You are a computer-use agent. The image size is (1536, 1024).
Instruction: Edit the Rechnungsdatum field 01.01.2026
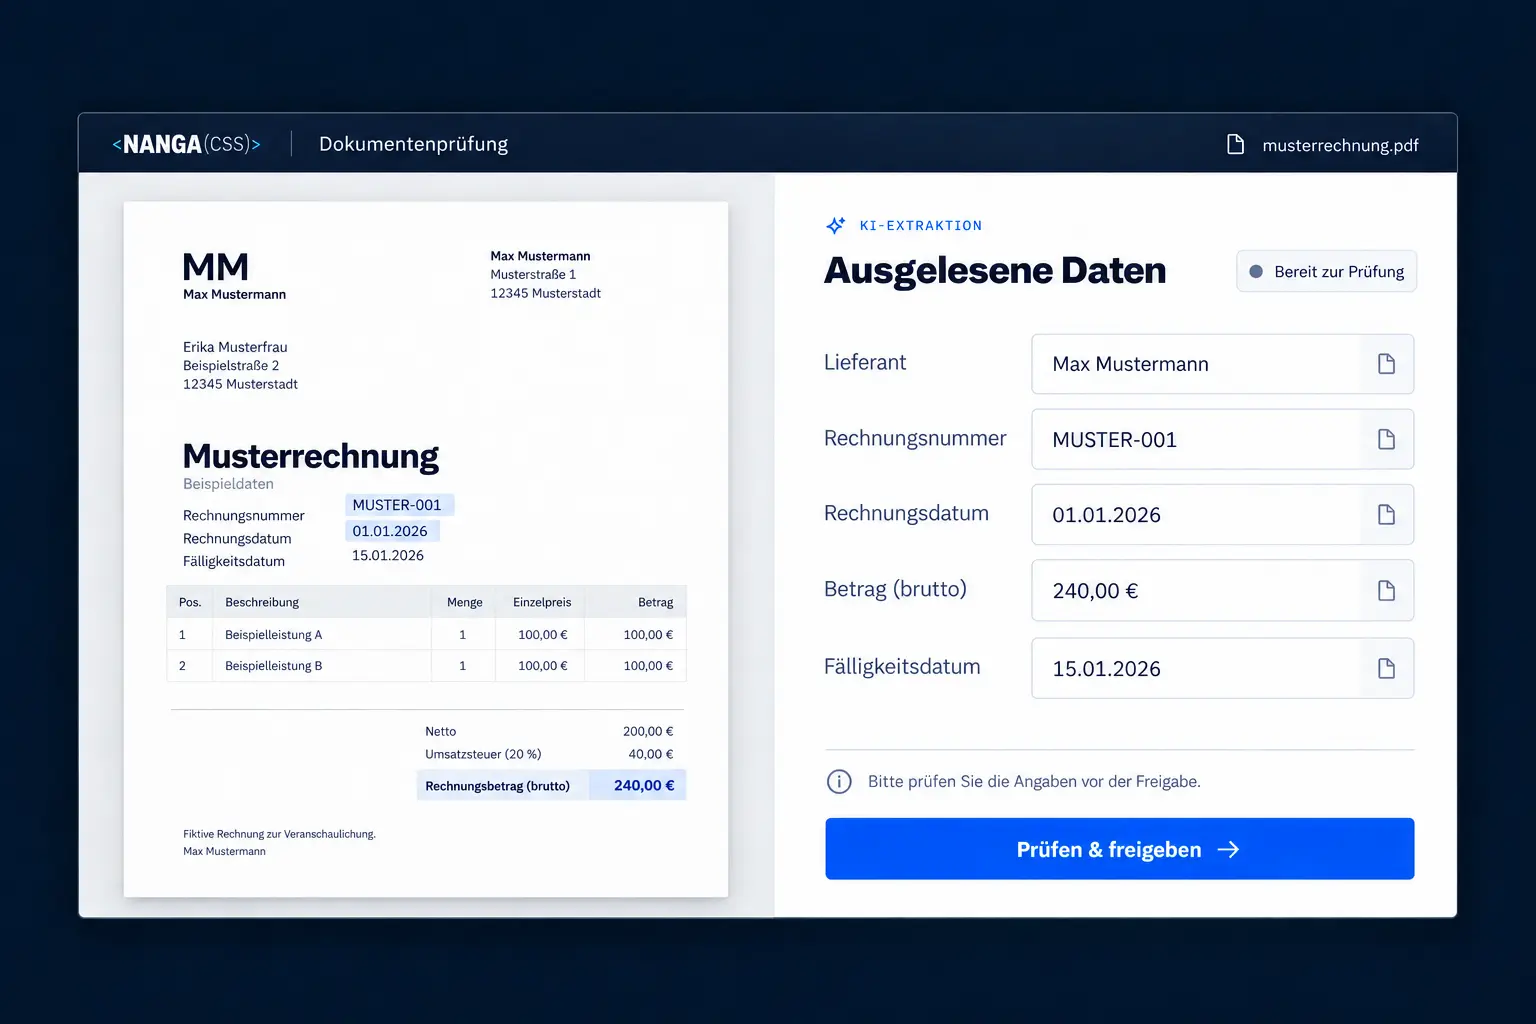(1222, 515)
